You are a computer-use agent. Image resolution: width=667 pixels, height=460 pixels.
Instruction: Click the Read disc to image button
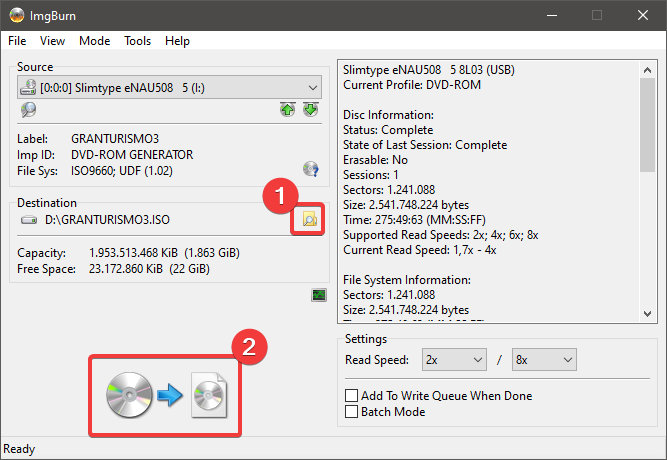(x=168, y=394)
